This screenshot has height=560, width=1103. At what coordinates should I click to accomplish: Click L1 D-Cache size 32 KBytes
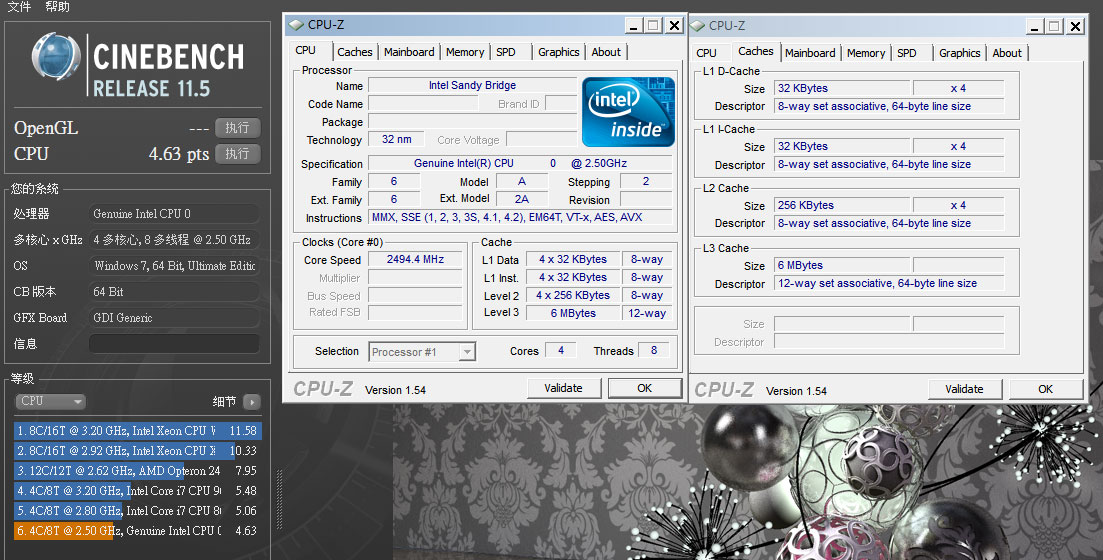tap(842, 89)
